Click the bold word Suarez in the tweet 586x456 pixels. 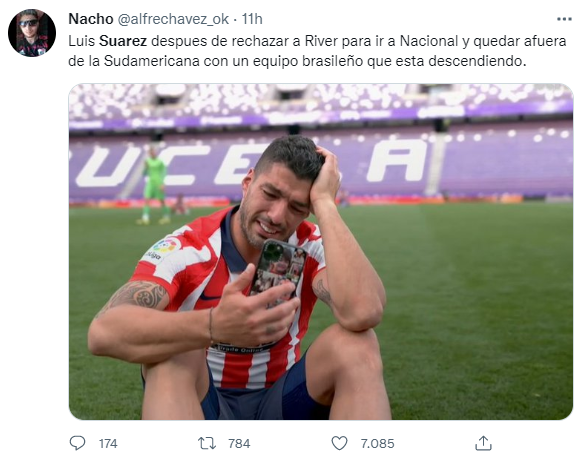click(x=123, y=41)
